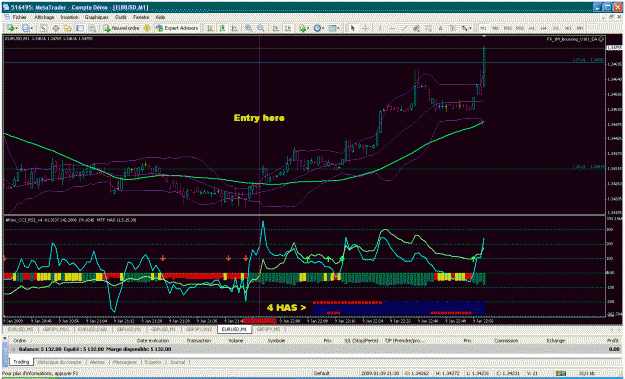
Task: Click the 'Entry here' chart text label
Action: pyautogui.click(x=259, y=118)
